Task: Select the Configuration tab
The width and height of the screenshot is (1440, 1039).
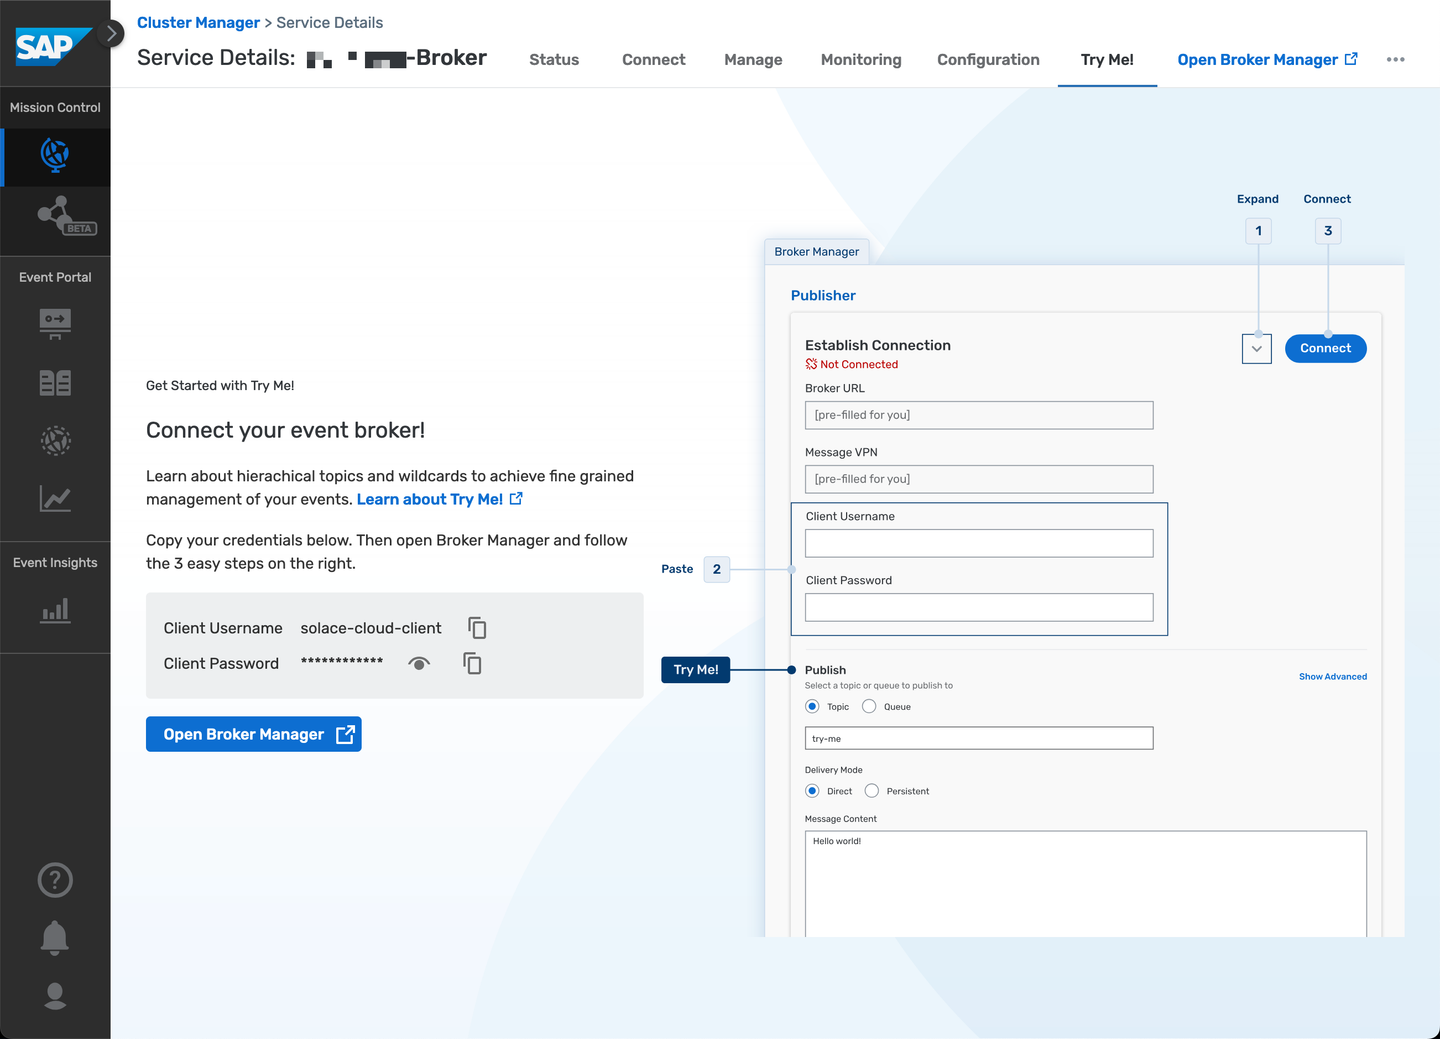Action: 988,60
